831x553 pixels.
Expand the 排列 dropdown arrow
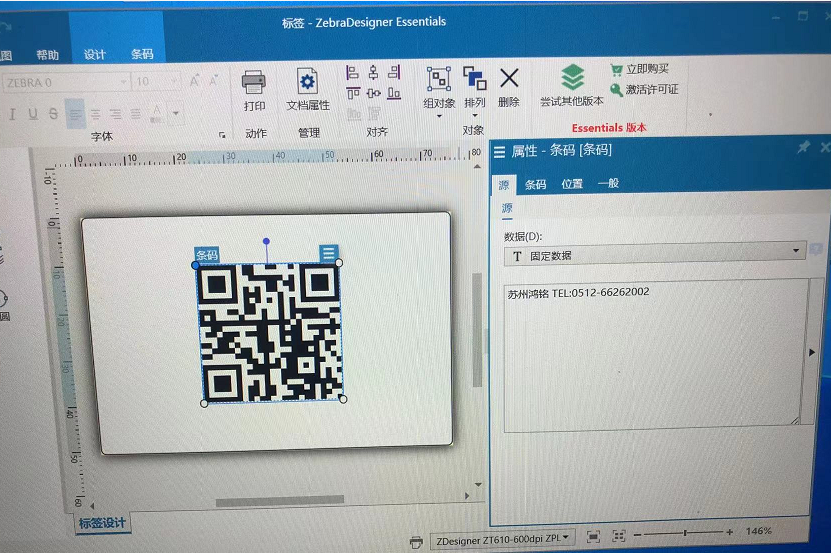tap(475, 115)
